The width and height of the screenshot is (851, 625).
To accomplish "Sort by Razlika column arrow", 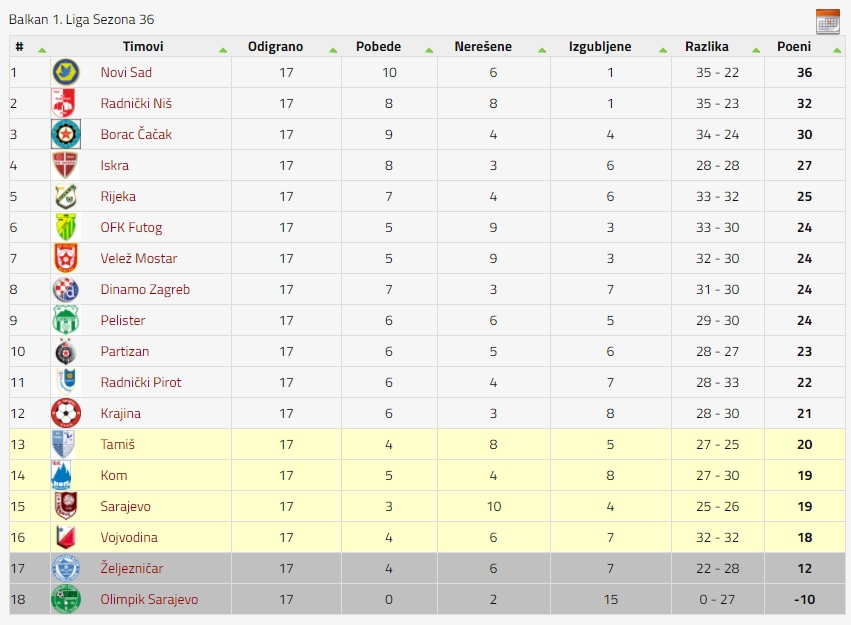I will pos(755,50).
